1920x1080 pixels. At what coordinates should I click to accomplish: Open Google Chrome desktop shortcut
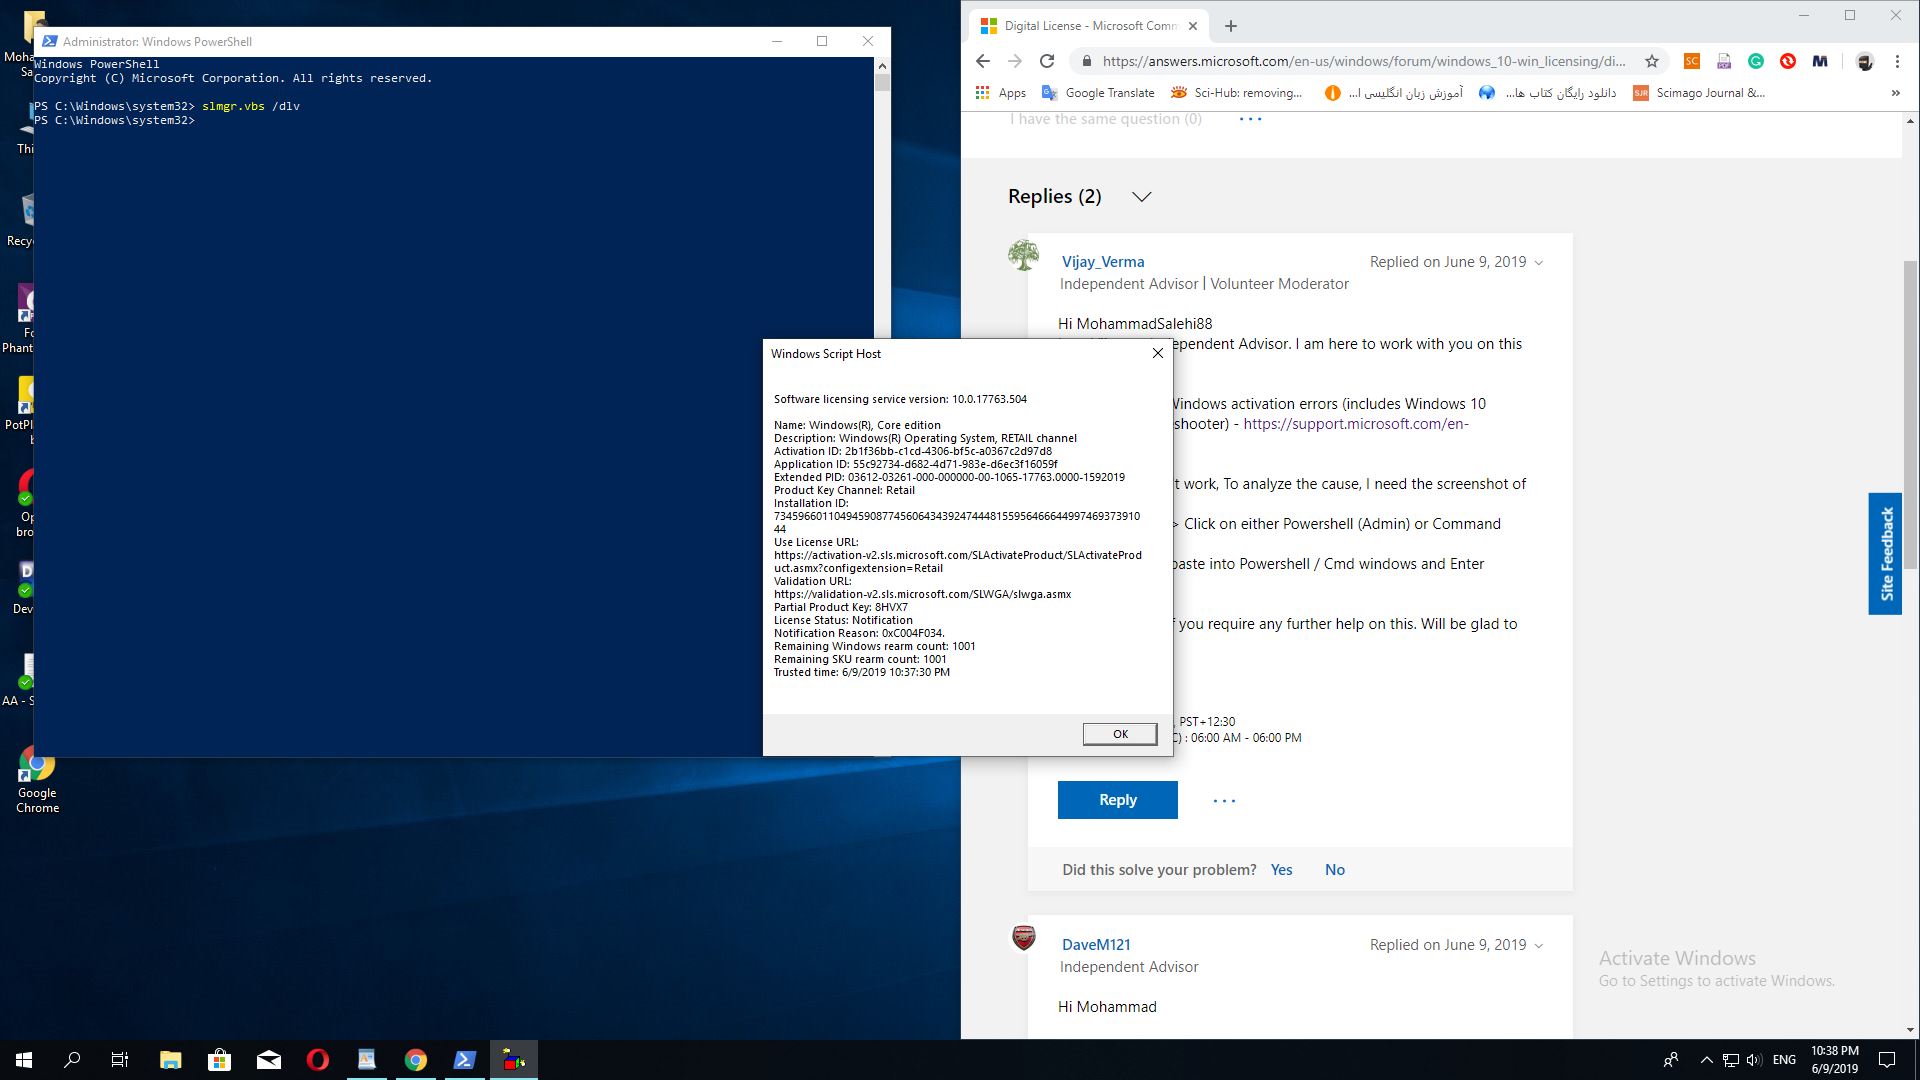tap(37, 780)
